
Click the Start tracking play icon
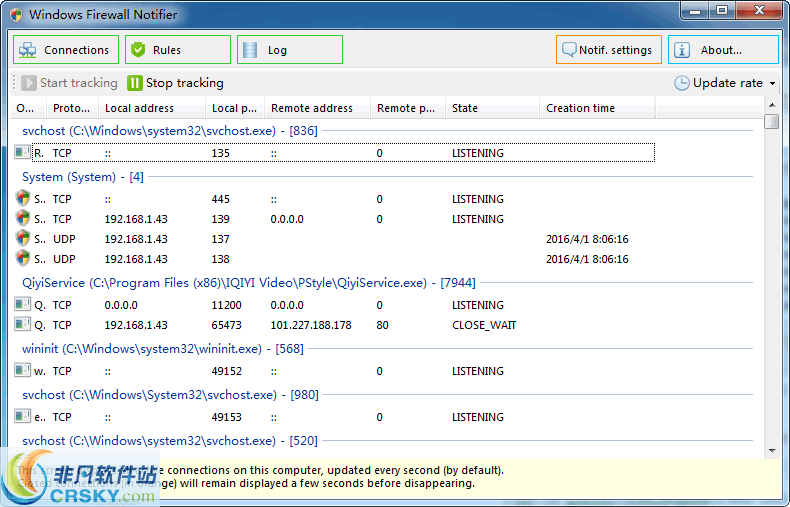(x=29, y=83)
